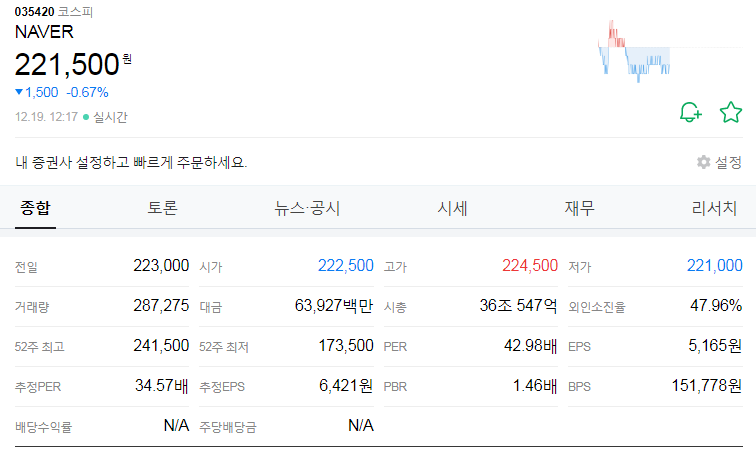The width and height of the screenshot is (756, 453).
Task: Click low price 221,000
Action: 715,266
